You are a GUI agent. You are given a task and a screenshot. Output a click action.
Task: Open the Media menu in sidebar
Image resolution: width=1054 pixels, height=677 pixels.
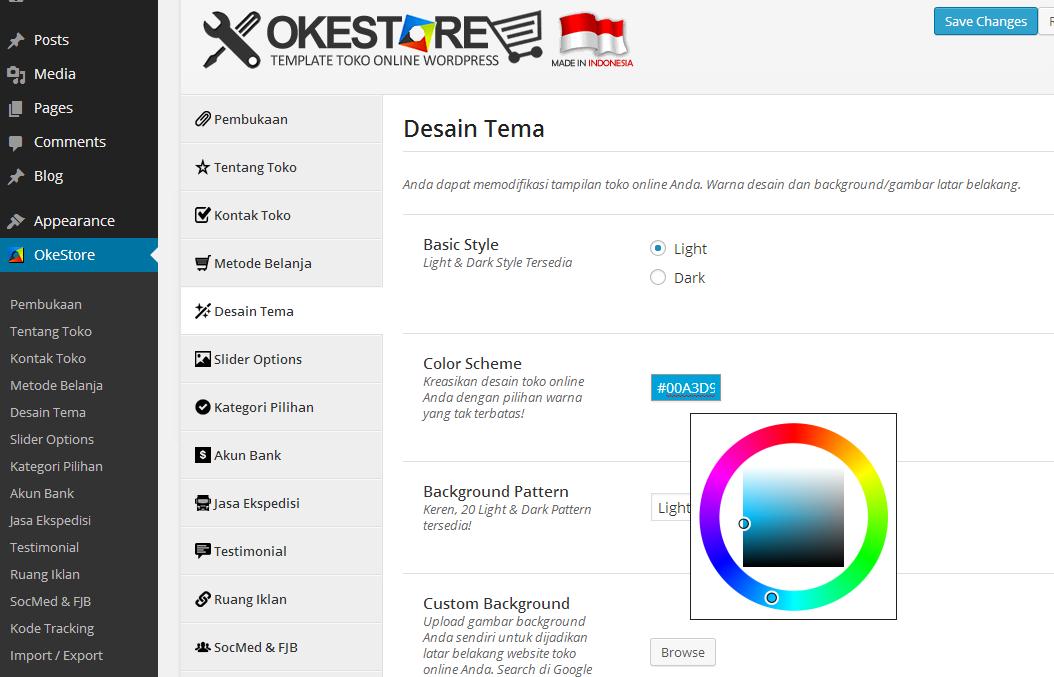click(54, 74)
